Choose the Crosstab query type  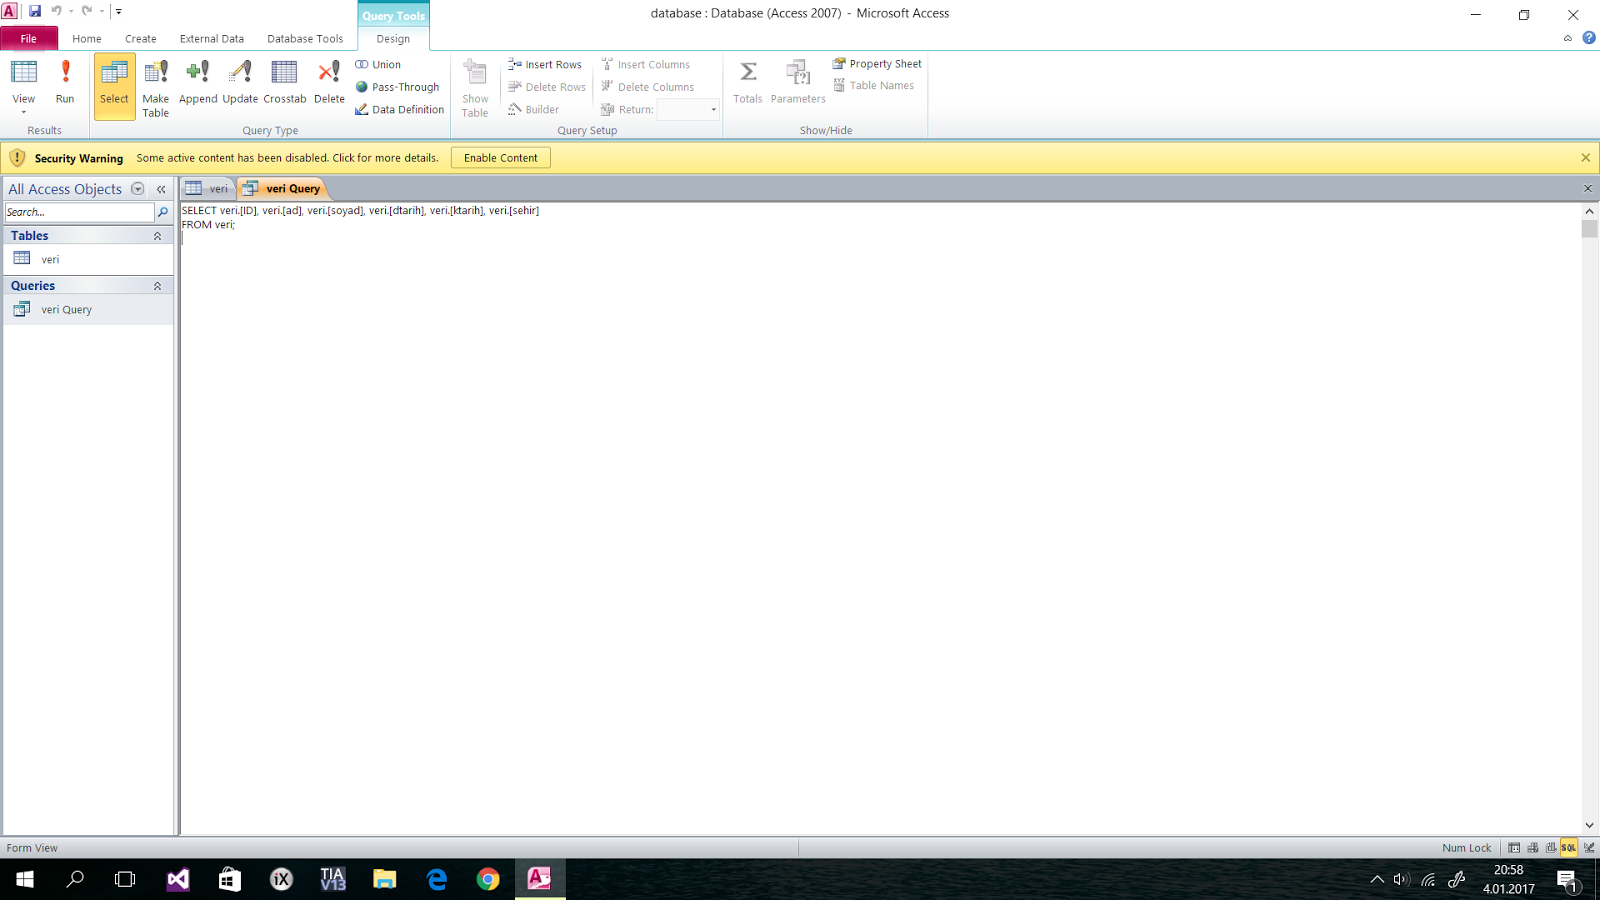click(x=285, y=82)
